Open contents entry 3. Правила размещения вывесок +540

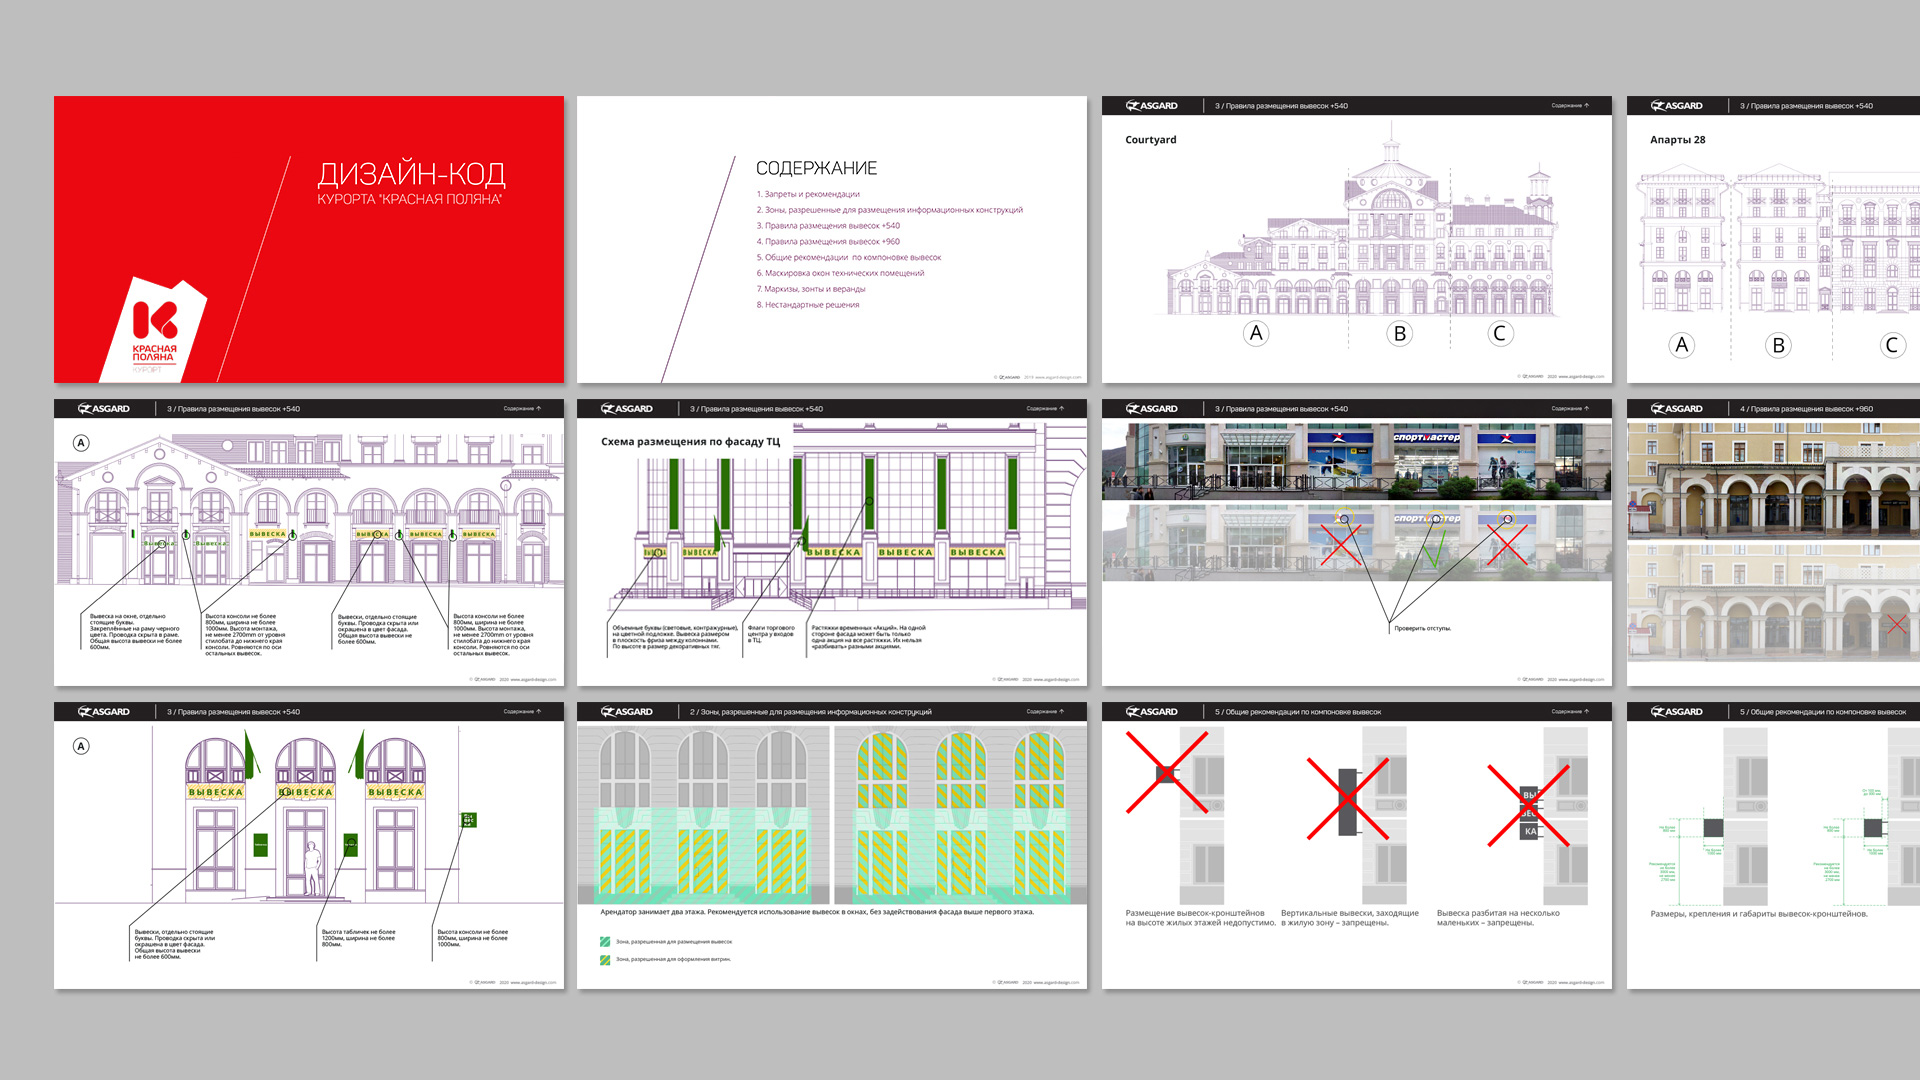tap(828, 226)
